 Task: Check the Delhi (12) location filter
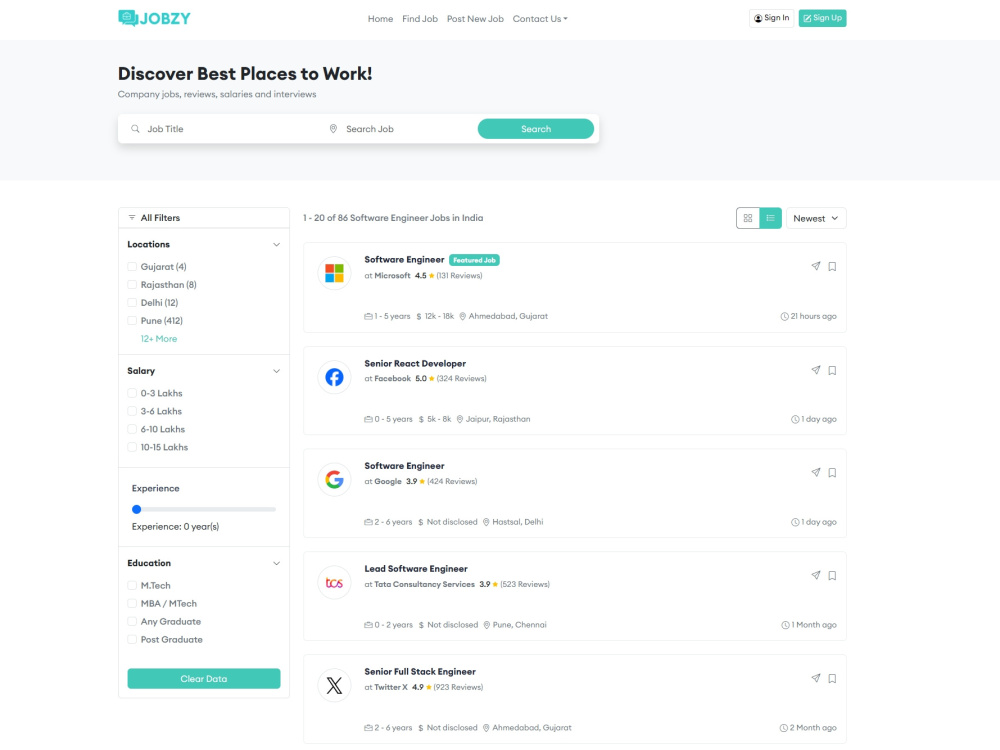[x=132, y=302]
